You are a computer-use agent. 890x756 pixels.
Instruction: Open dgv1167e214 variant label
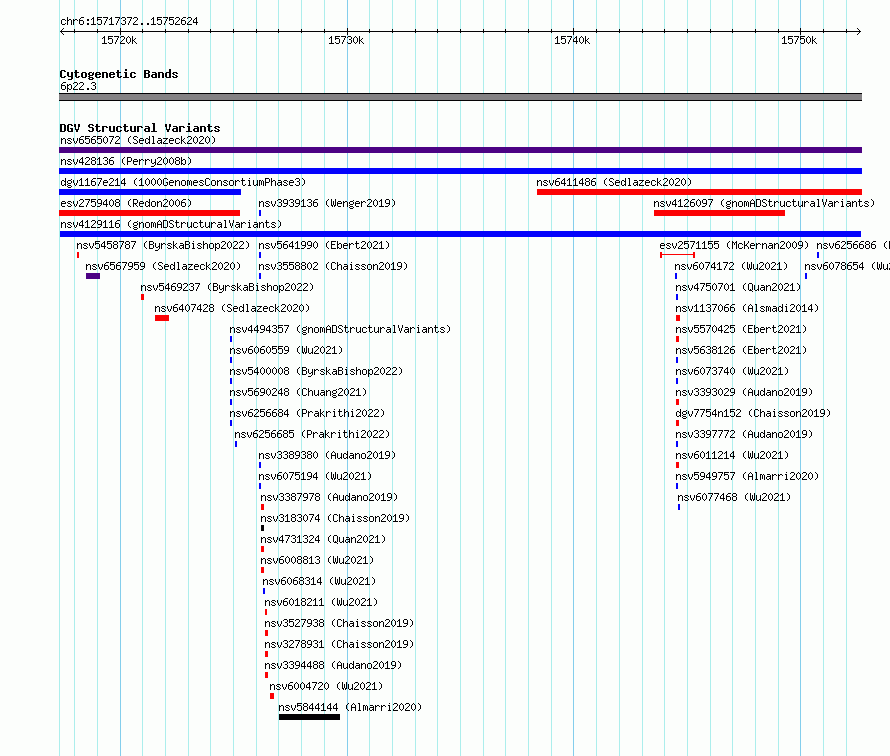[183, 182]
